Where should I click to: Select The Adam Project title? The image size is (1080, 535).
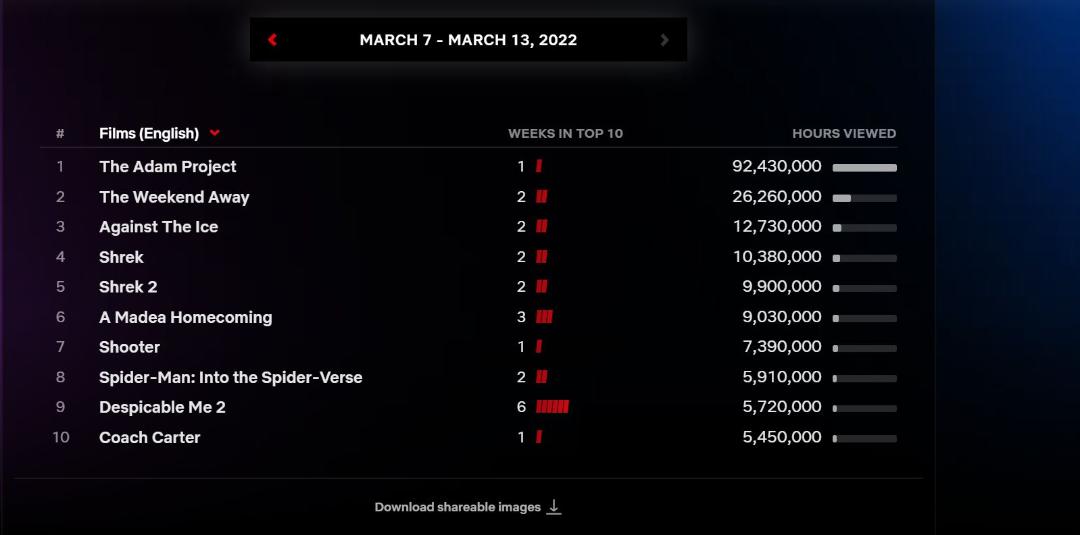click(x=167, y=167)
